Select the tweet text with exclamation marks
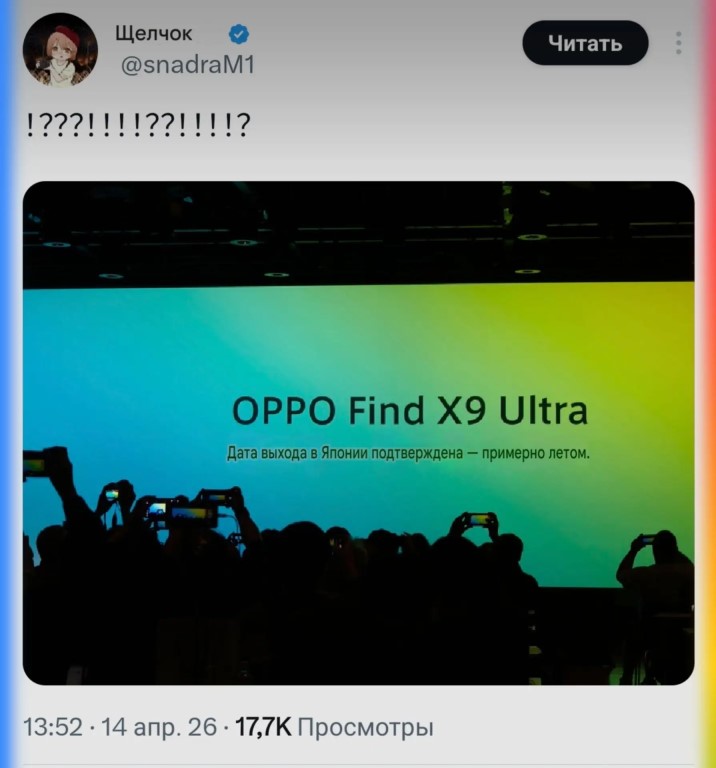This screenshot has height=768, width=716. [x=138, y=124]
